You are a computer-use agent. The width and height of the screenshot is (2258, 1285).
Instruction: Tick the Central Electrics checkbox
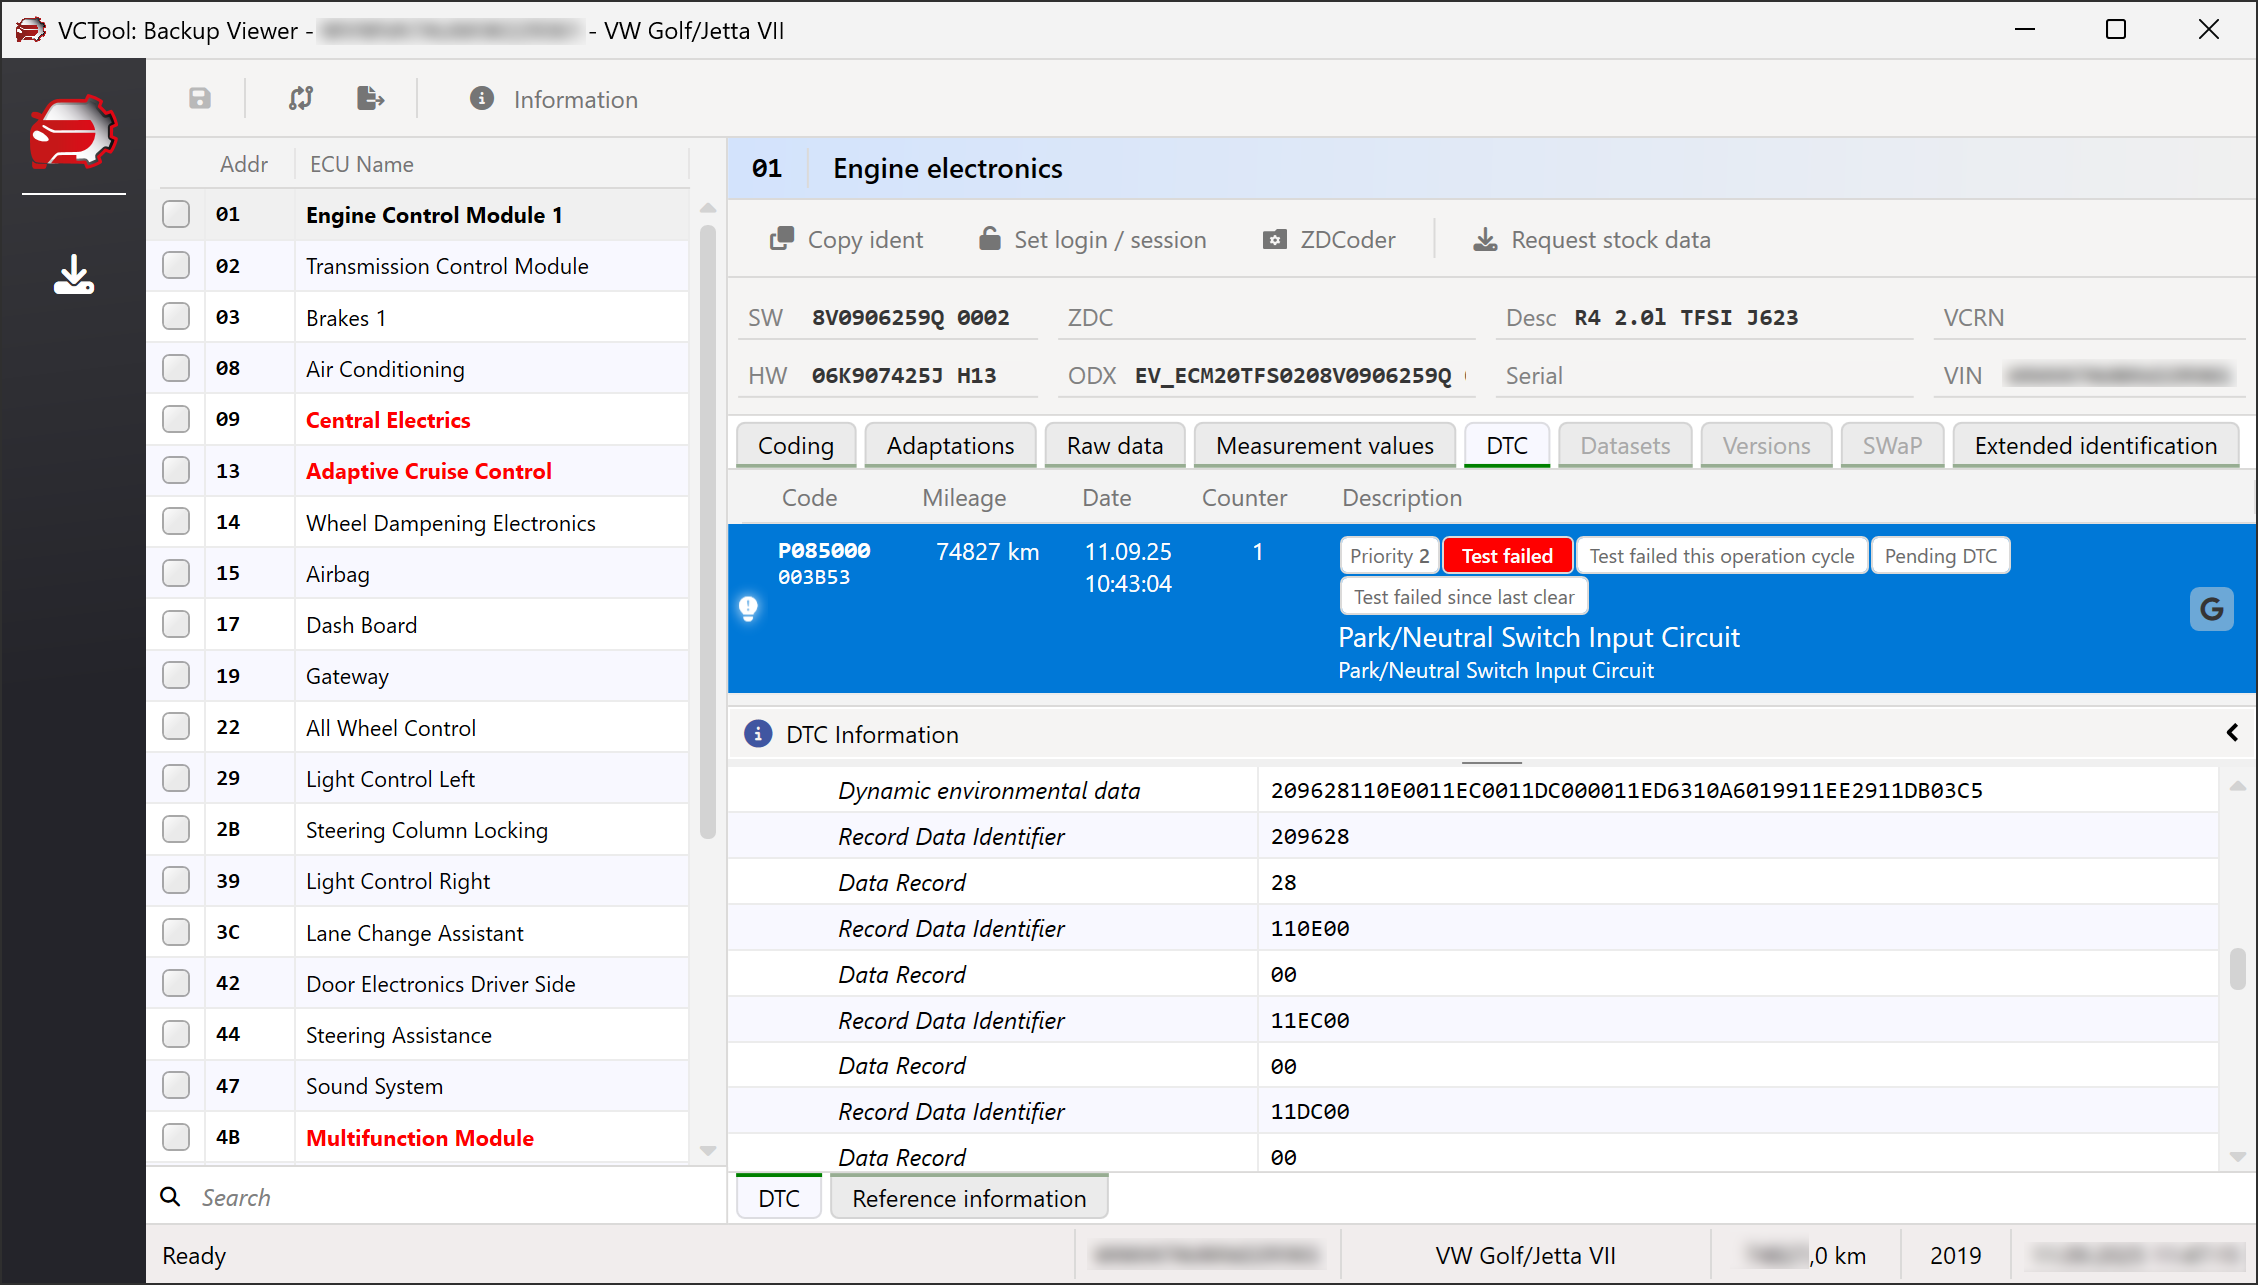(176, 419)
